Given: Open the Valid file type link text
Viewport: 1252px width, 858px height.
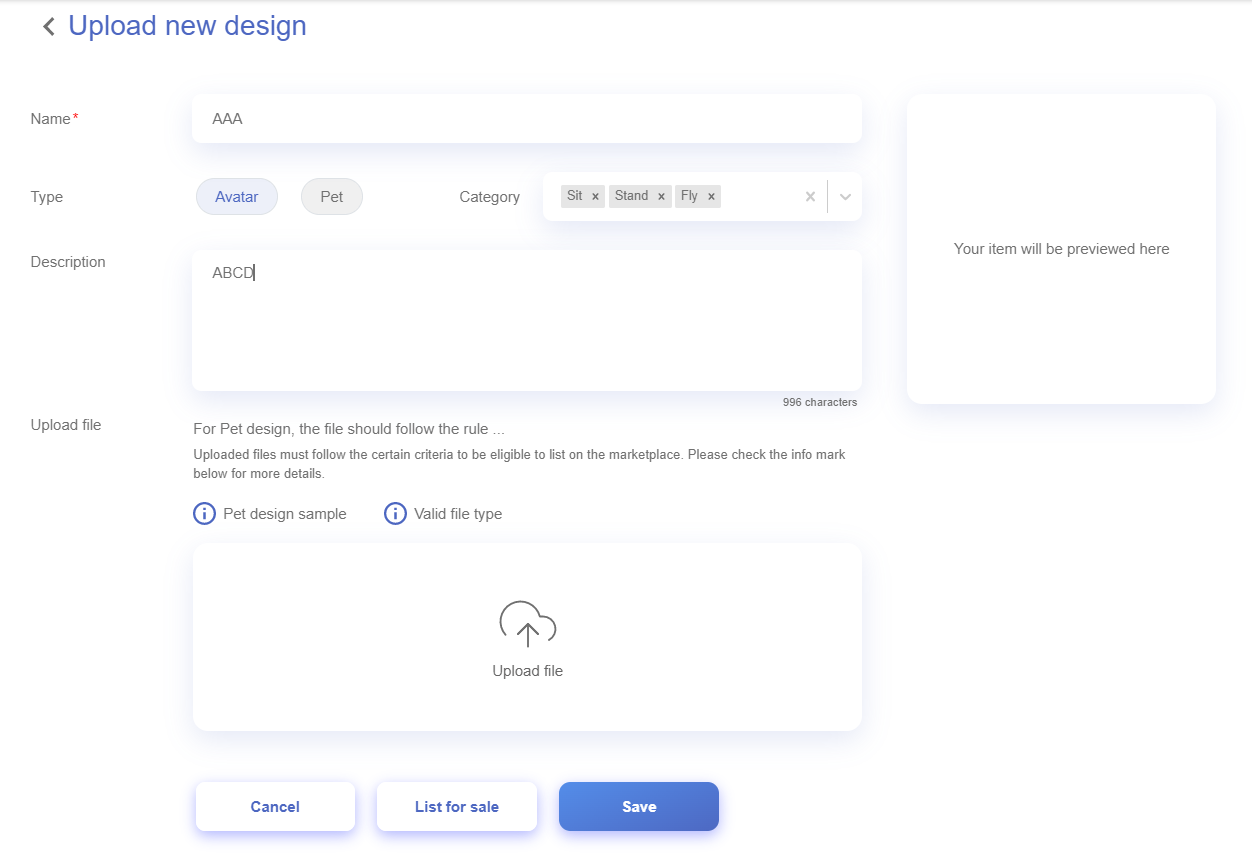Looking at the screenshot, I should tap(458, 514).
